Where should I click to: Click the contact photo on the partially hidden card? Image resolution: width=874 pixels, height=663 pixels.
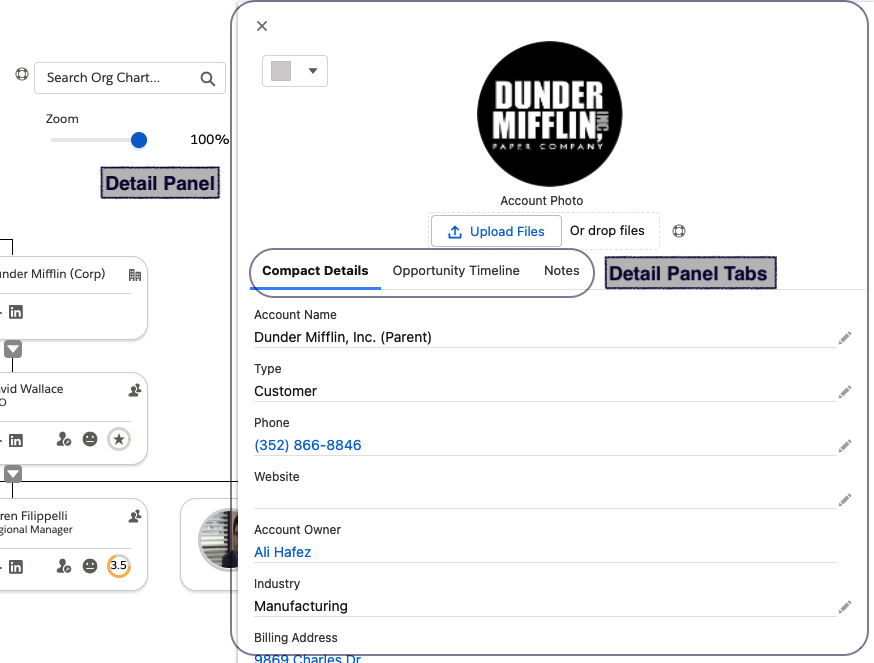(x=218, y=539)
